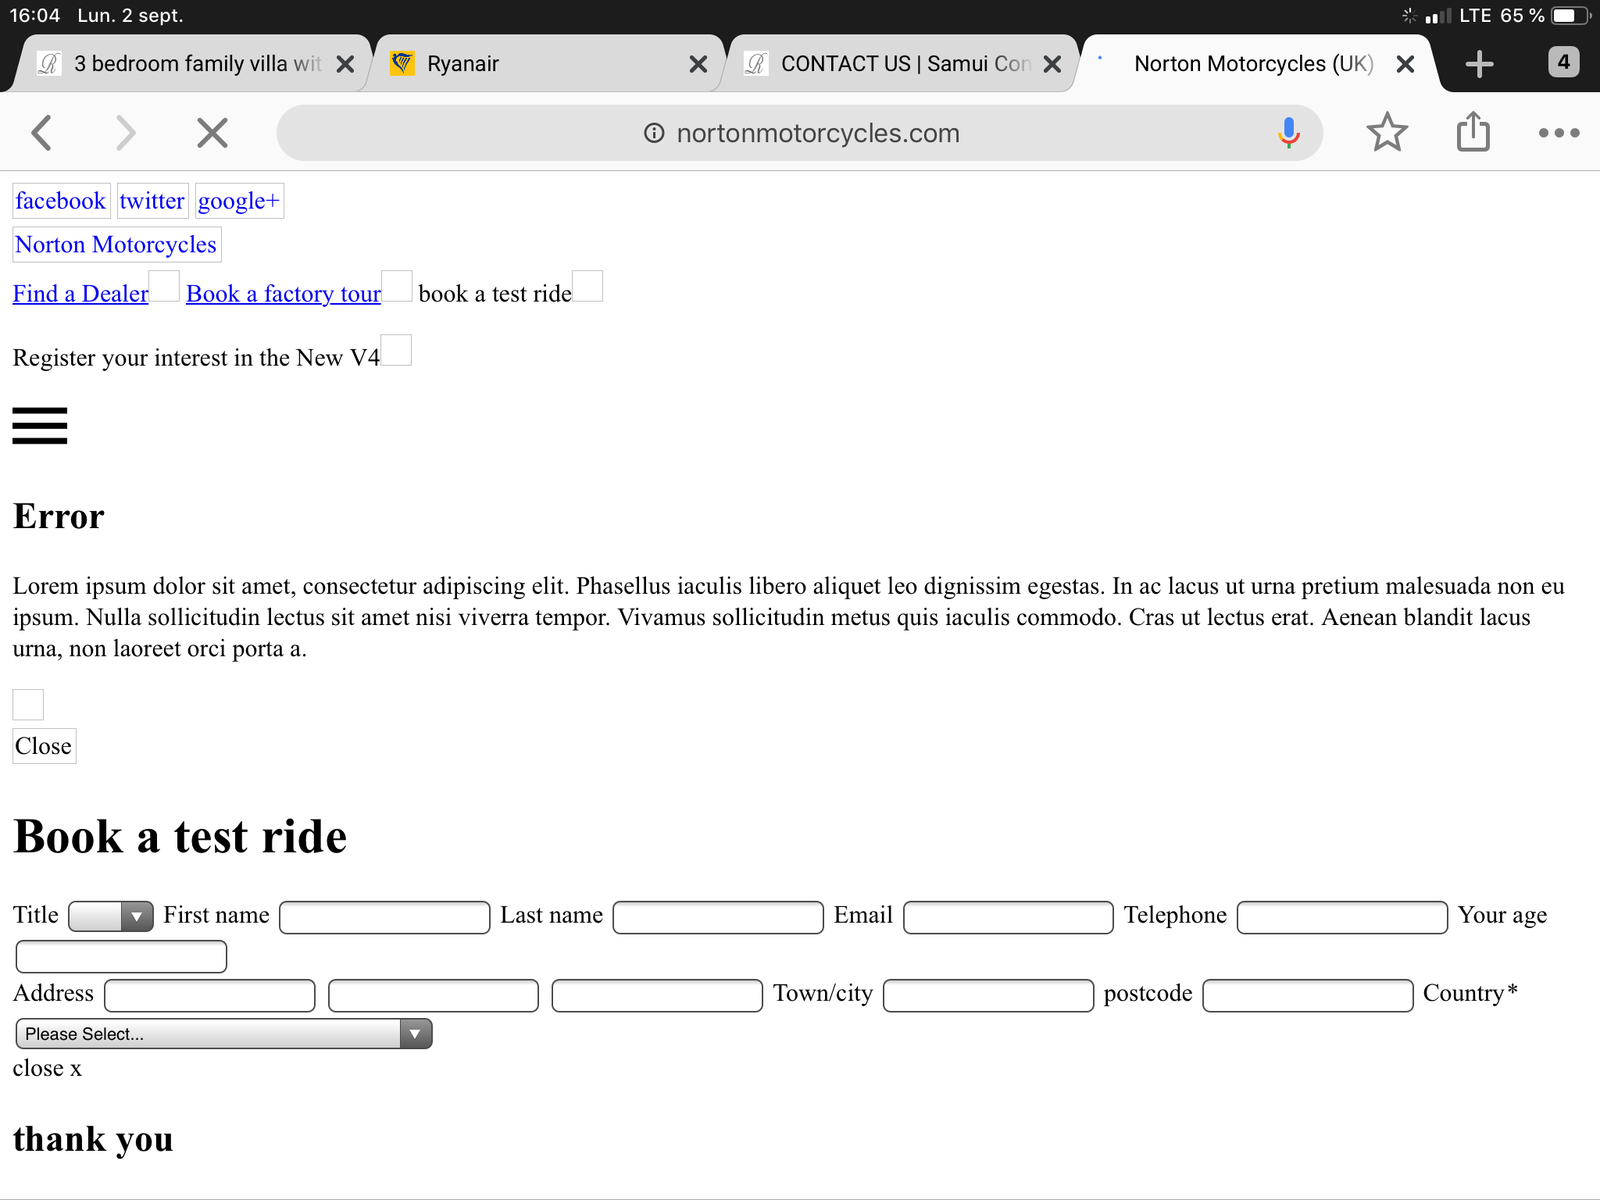Image resolution: width=1600 pixels, height=1200 pixels.
Task: Close the Norton Motorcycles tab
Action: [x=1405, y=64]
